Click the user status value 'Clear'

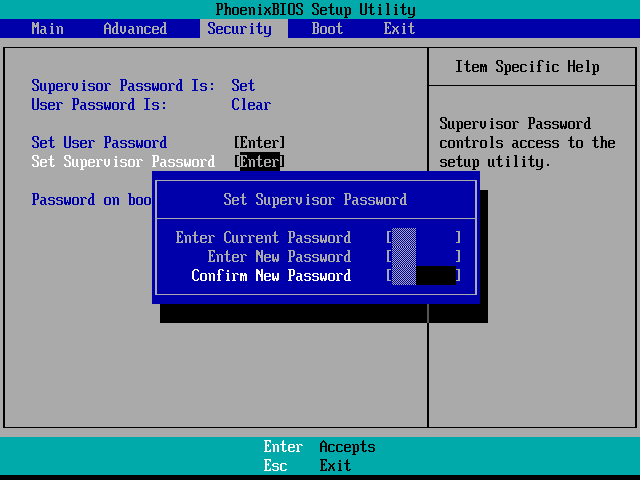pyautogui.click(x=251, y=105)
